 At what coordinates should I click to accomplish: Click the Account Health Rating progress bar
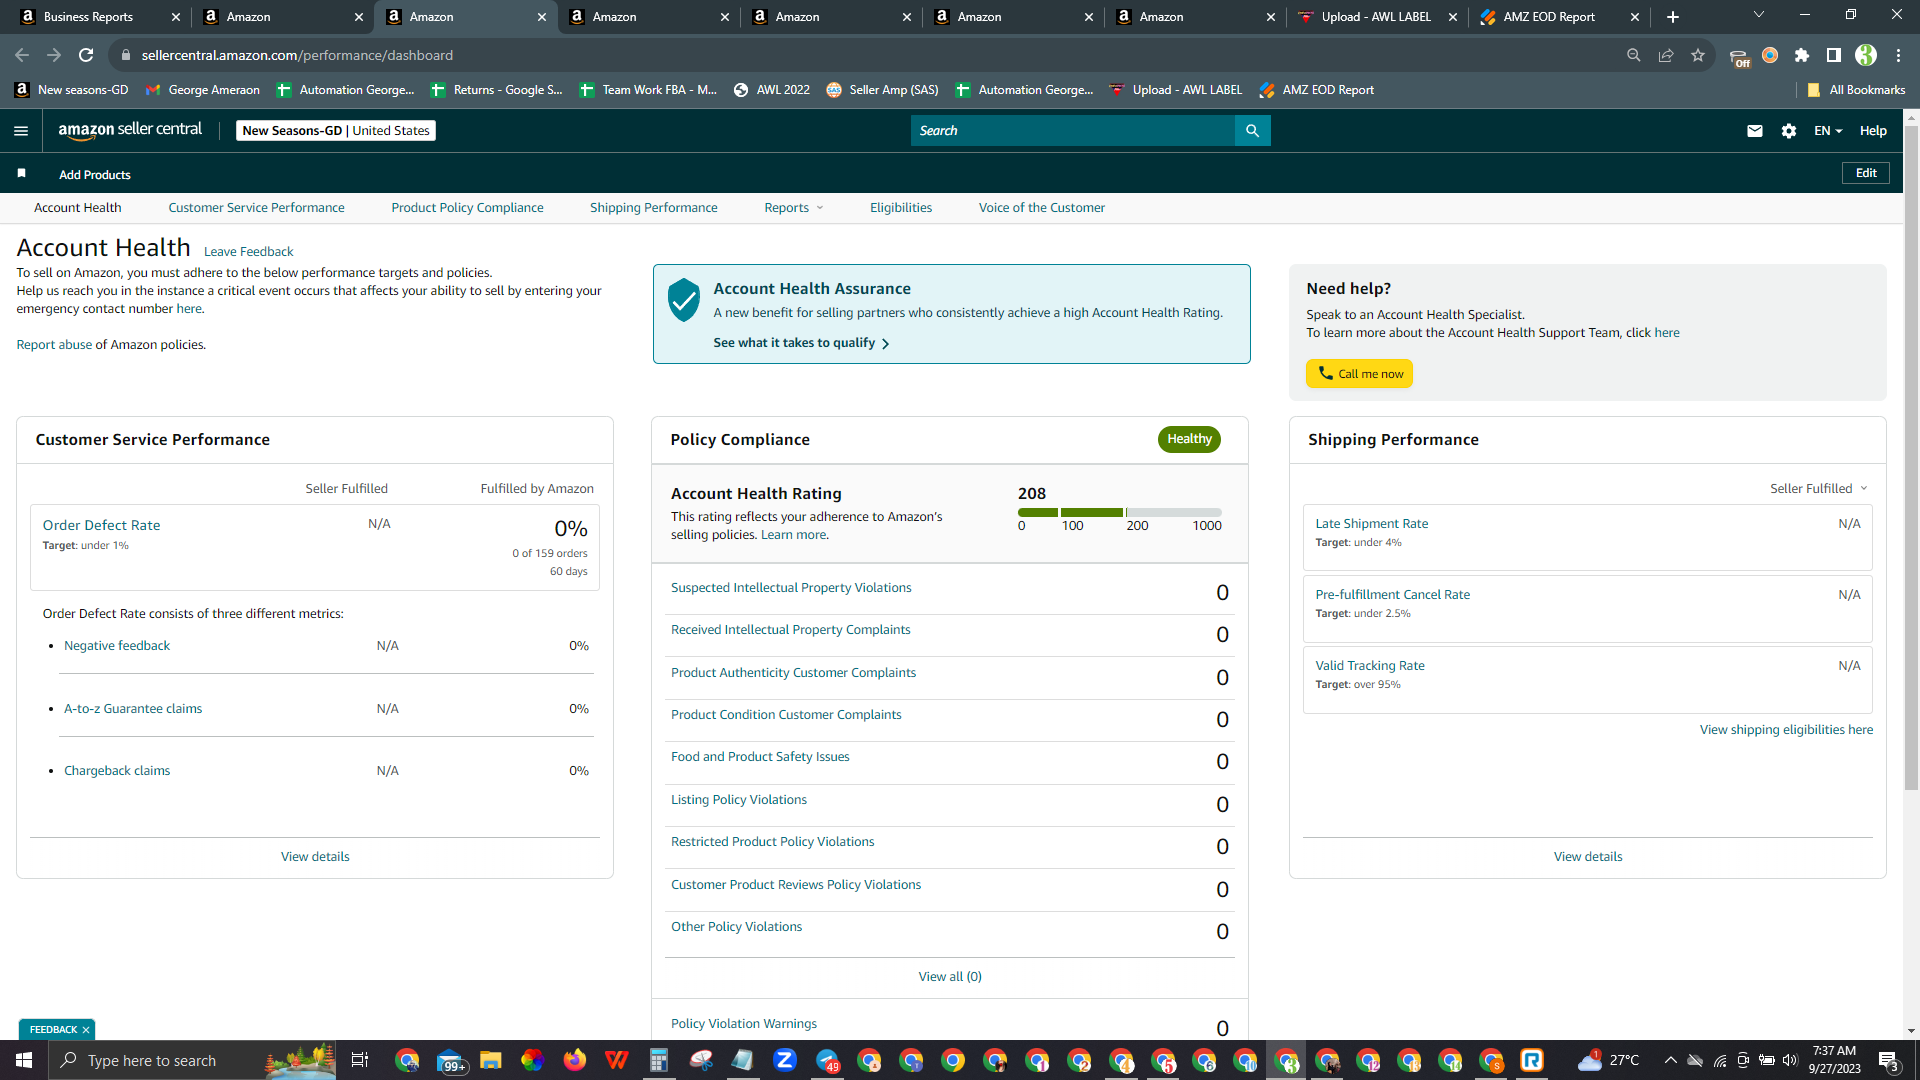1120,512
